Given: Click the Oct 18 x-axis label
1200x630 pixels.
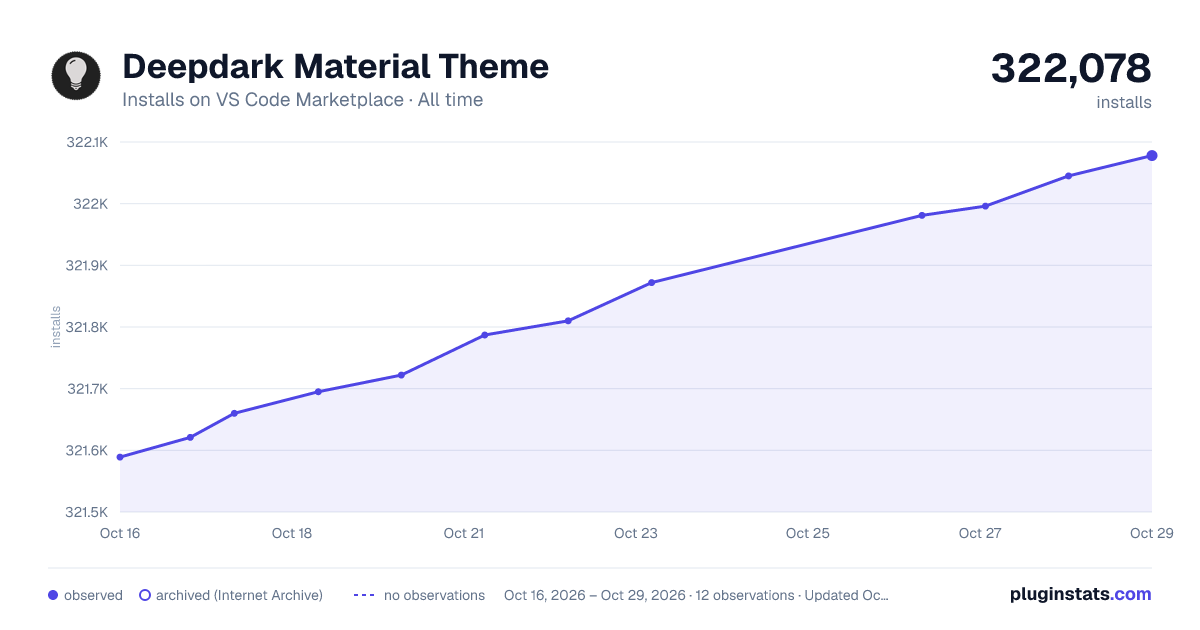Looking at the screenshot, I should (292, 533).
